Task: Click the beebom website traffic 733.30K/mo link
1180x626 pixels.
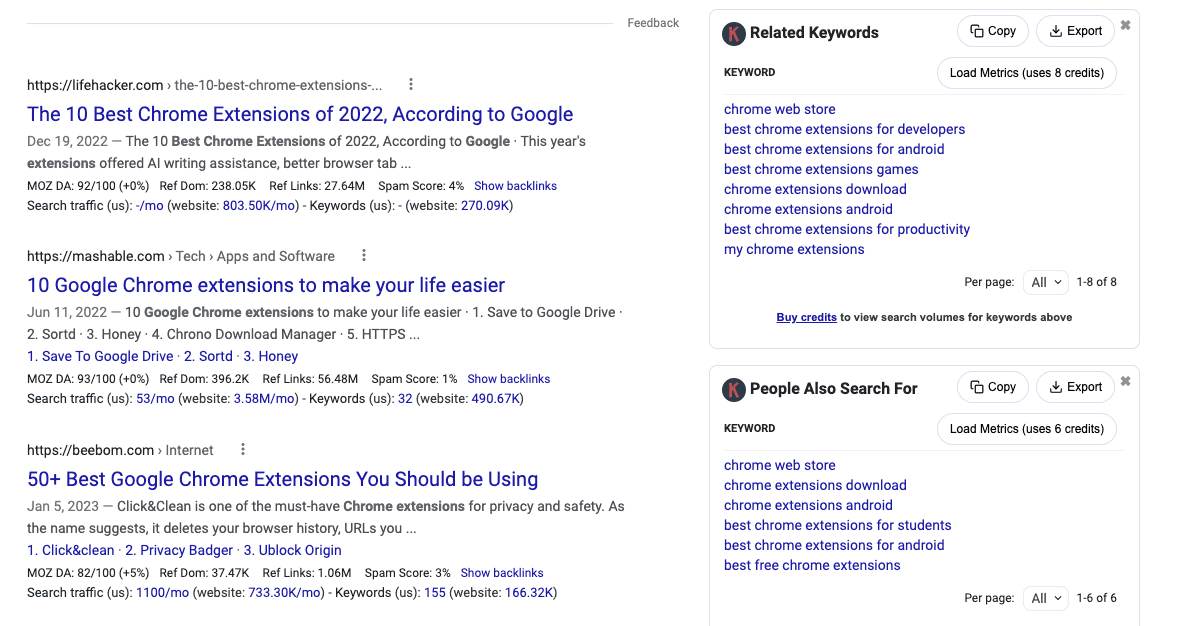Action: [x=284, y=593]
